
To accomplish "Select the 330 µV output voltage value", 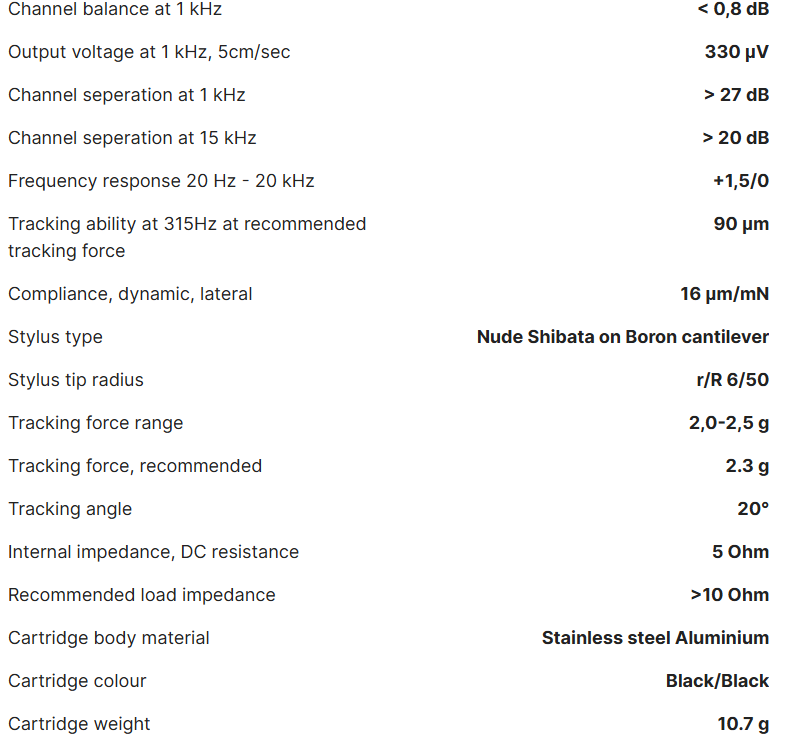I will pyautogui.click(x=736, y=52).
